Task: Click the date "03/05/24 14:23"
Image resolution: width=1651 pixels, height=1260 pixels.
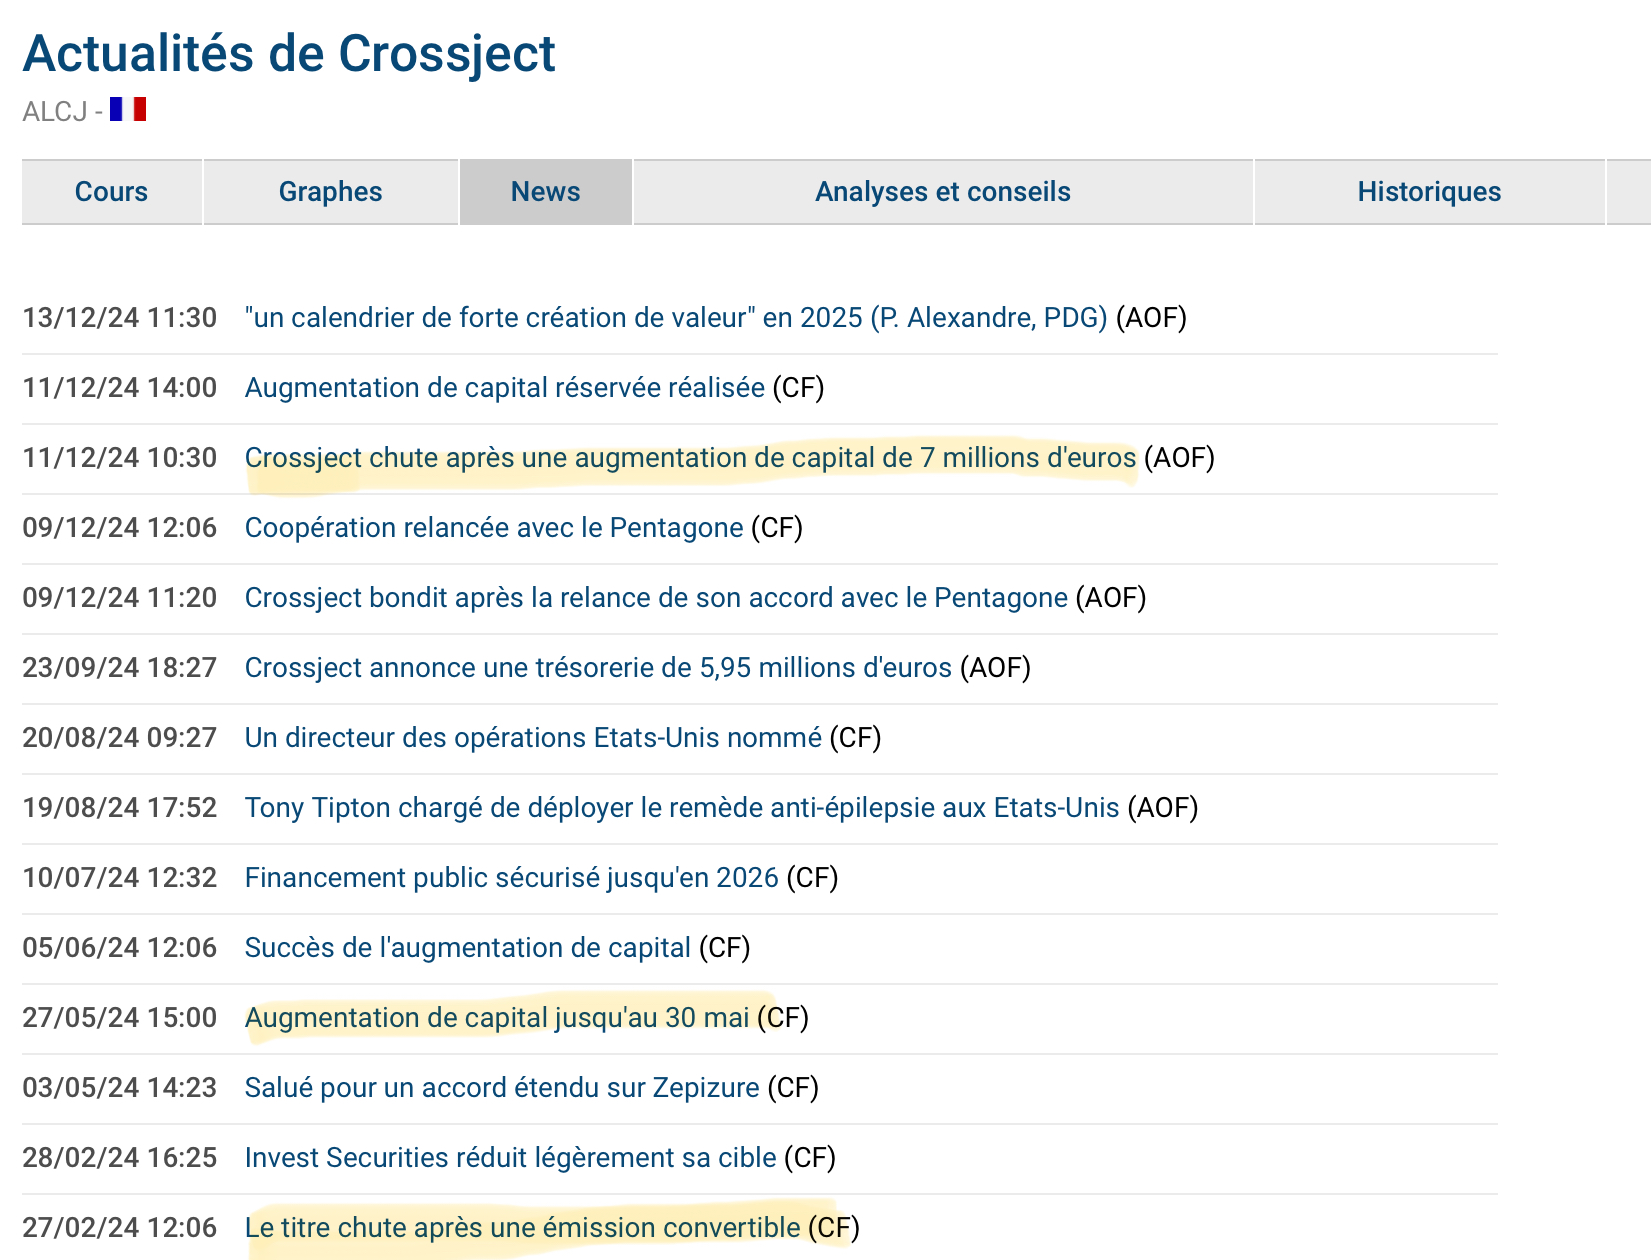Action: [120, 1088]
